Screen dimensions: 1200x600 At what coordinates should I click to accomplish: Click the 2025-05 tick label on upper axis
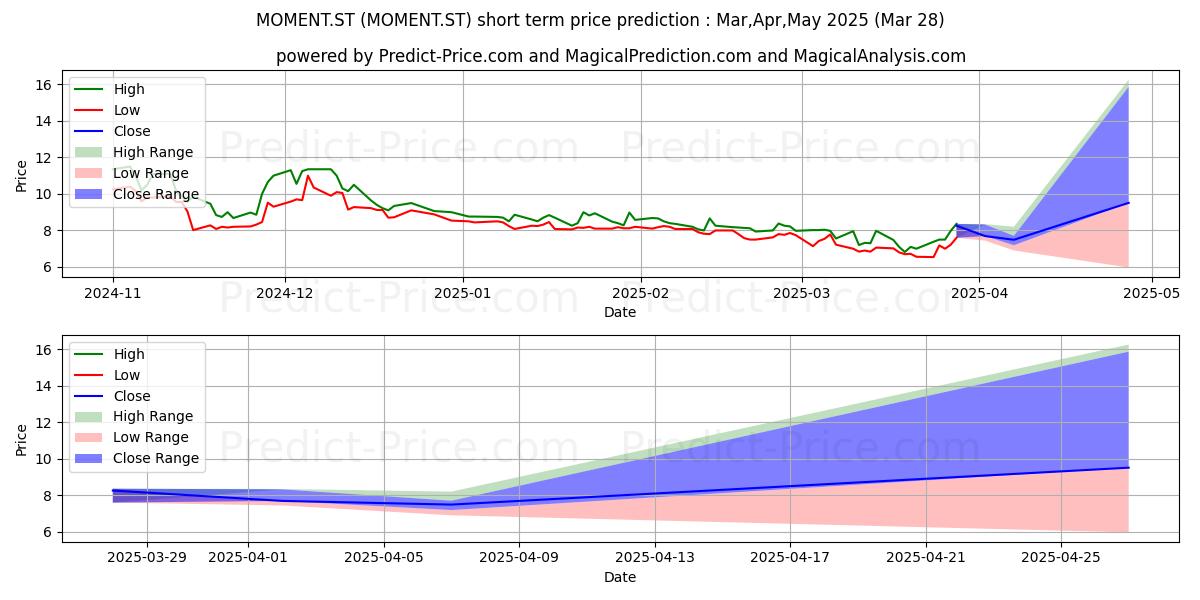pos(1151,294)
